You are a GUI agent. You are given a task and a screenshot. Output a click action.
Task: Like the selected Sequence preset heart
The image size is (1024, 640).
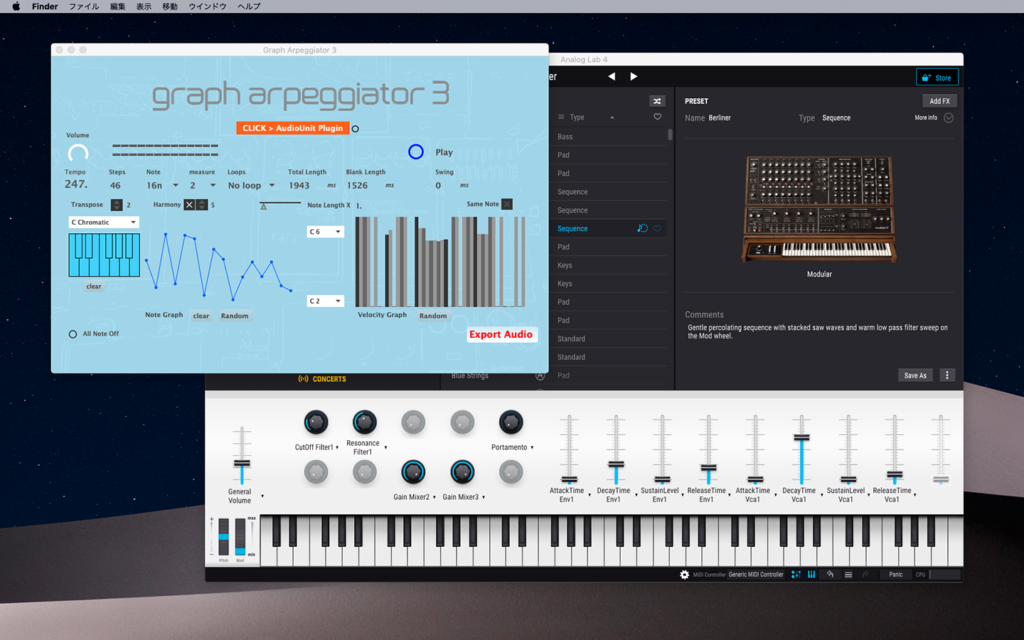tap(657, 229)
